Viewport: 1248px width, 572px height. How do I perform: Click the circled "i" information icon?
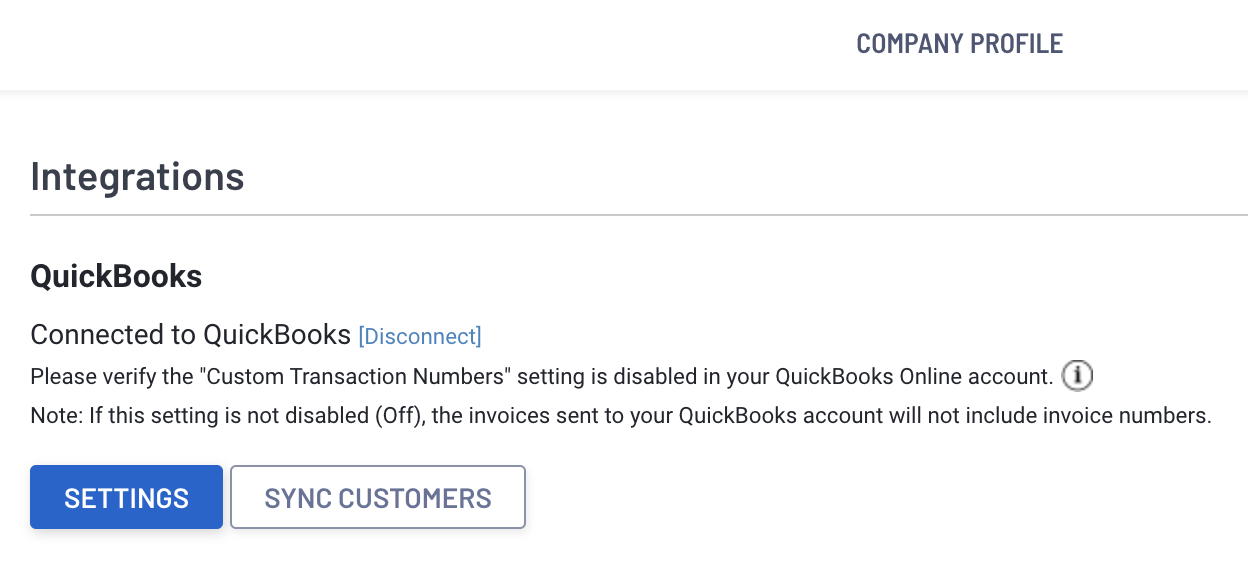(x=1077, y=377)
